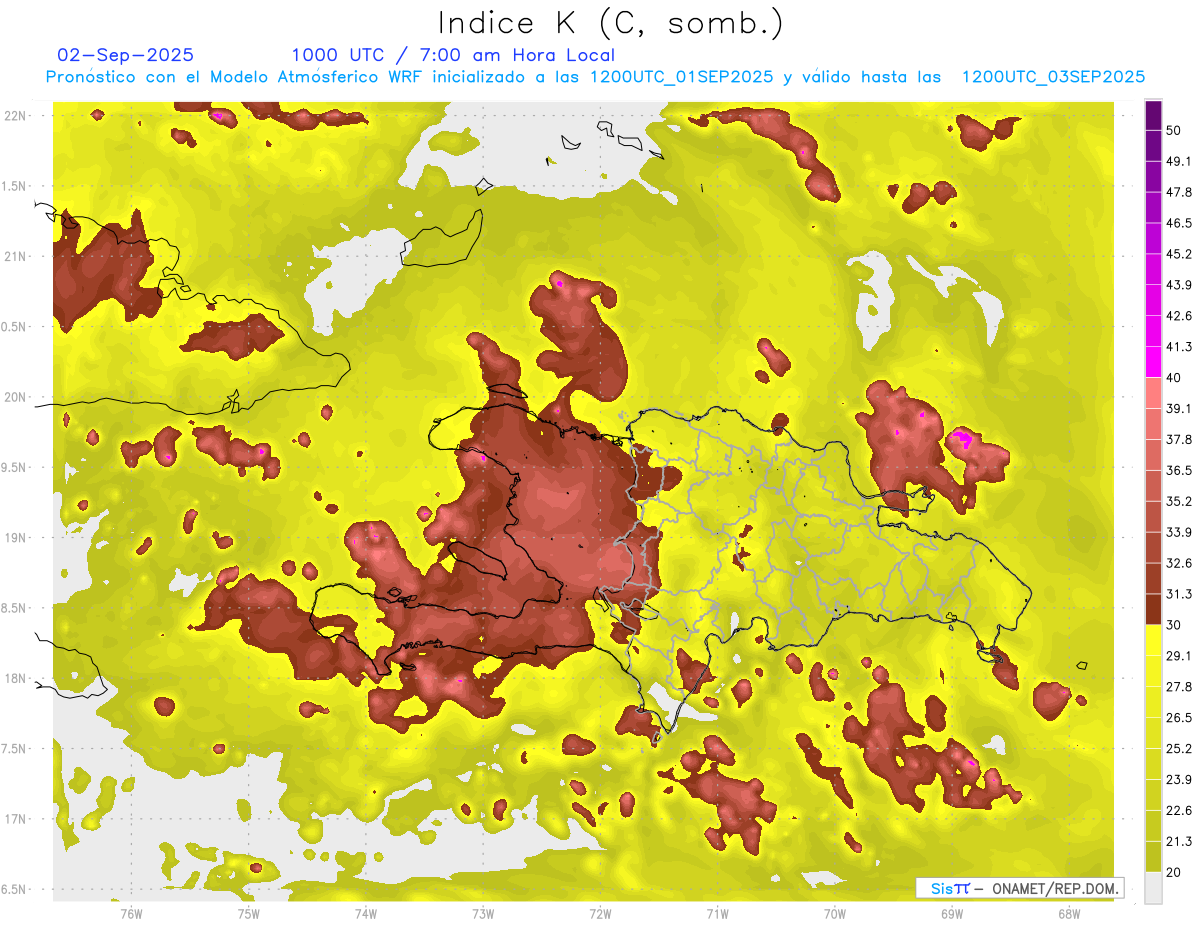
Task: Click the "36.5" value on the color scale
Action: tap(1180, 470)
